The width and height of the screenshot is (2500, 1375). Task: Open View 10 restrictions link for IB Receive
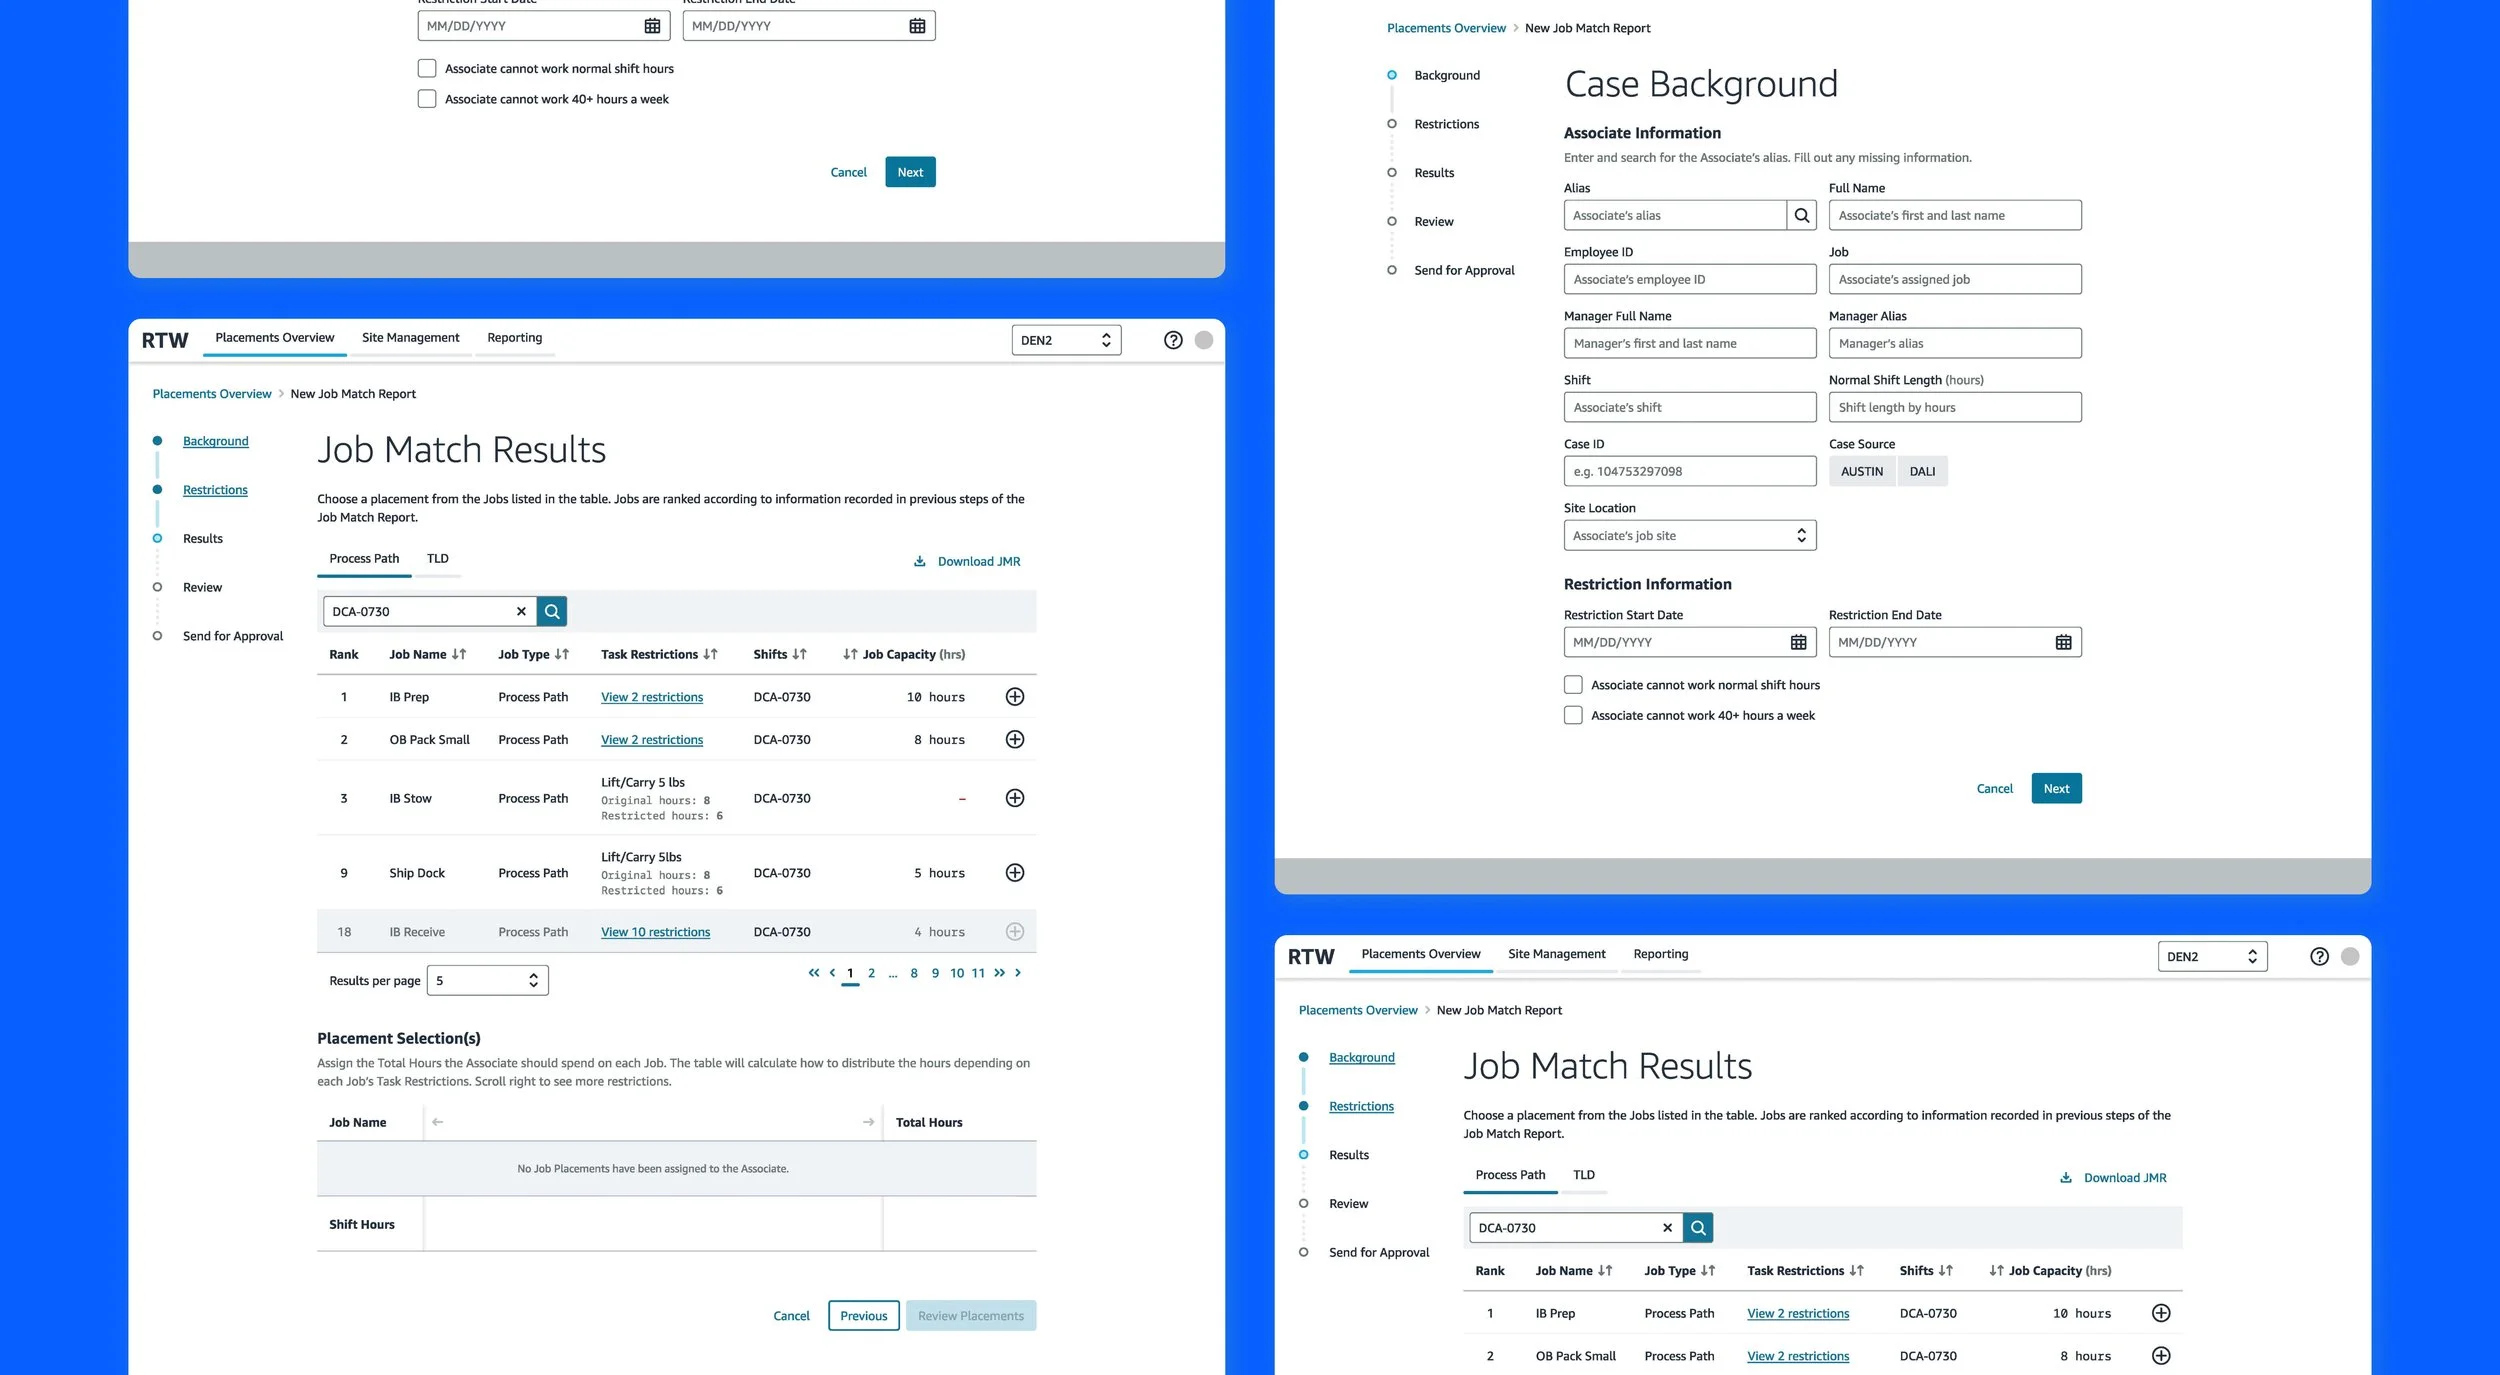point(655,932)
